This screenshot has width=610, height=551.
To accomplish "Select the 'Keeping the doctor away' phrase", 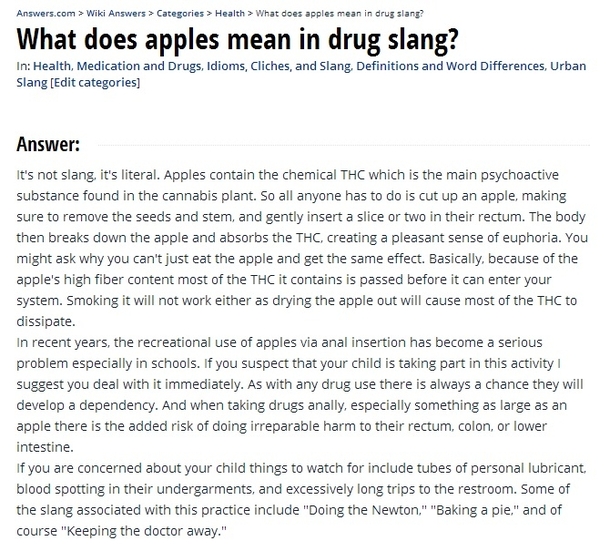I will (144, 531).
